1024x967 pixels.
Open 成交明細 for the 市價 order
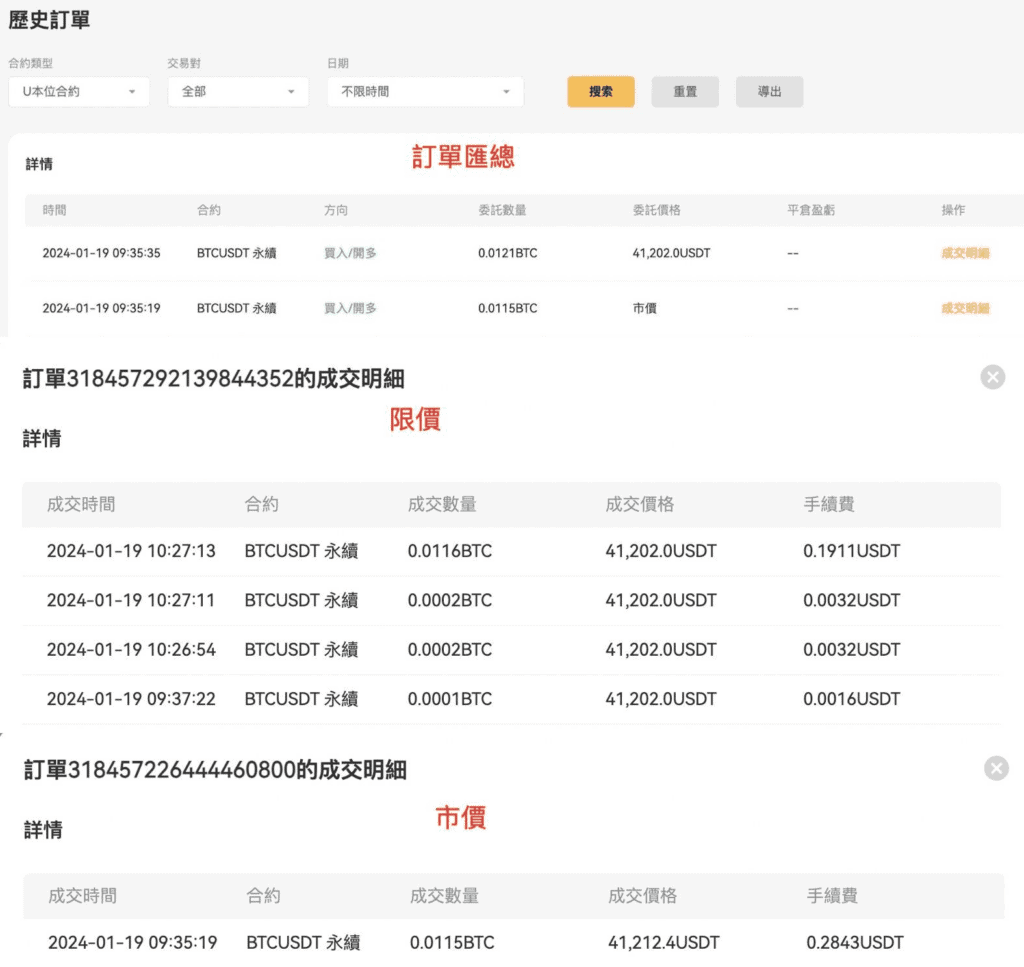(965, 309)
